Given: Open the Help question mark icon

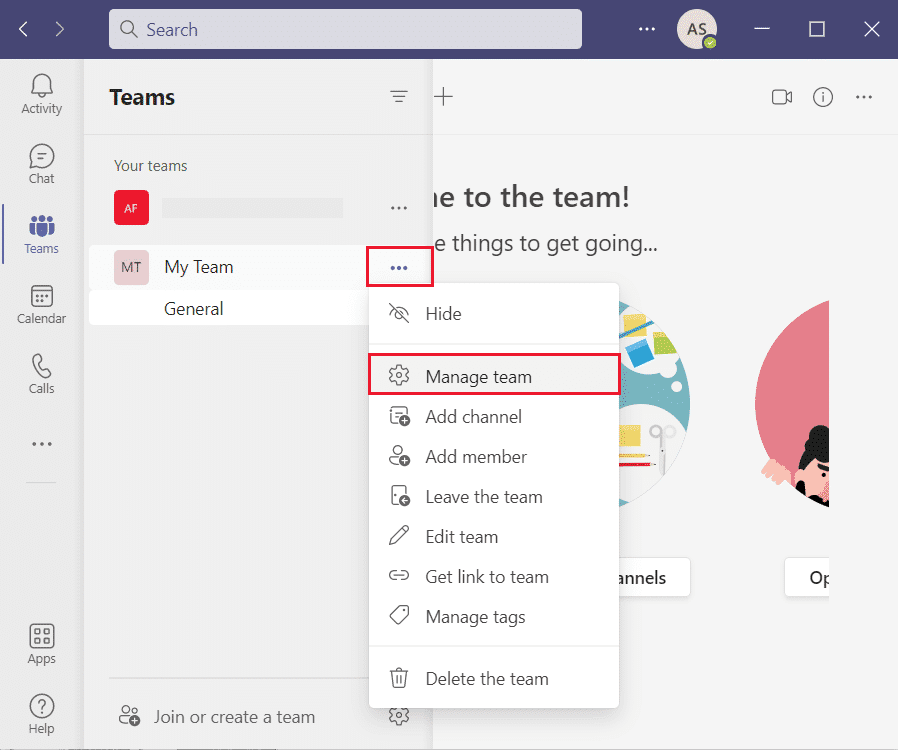Looking at the screenshot, I should [x=42, y=714].
